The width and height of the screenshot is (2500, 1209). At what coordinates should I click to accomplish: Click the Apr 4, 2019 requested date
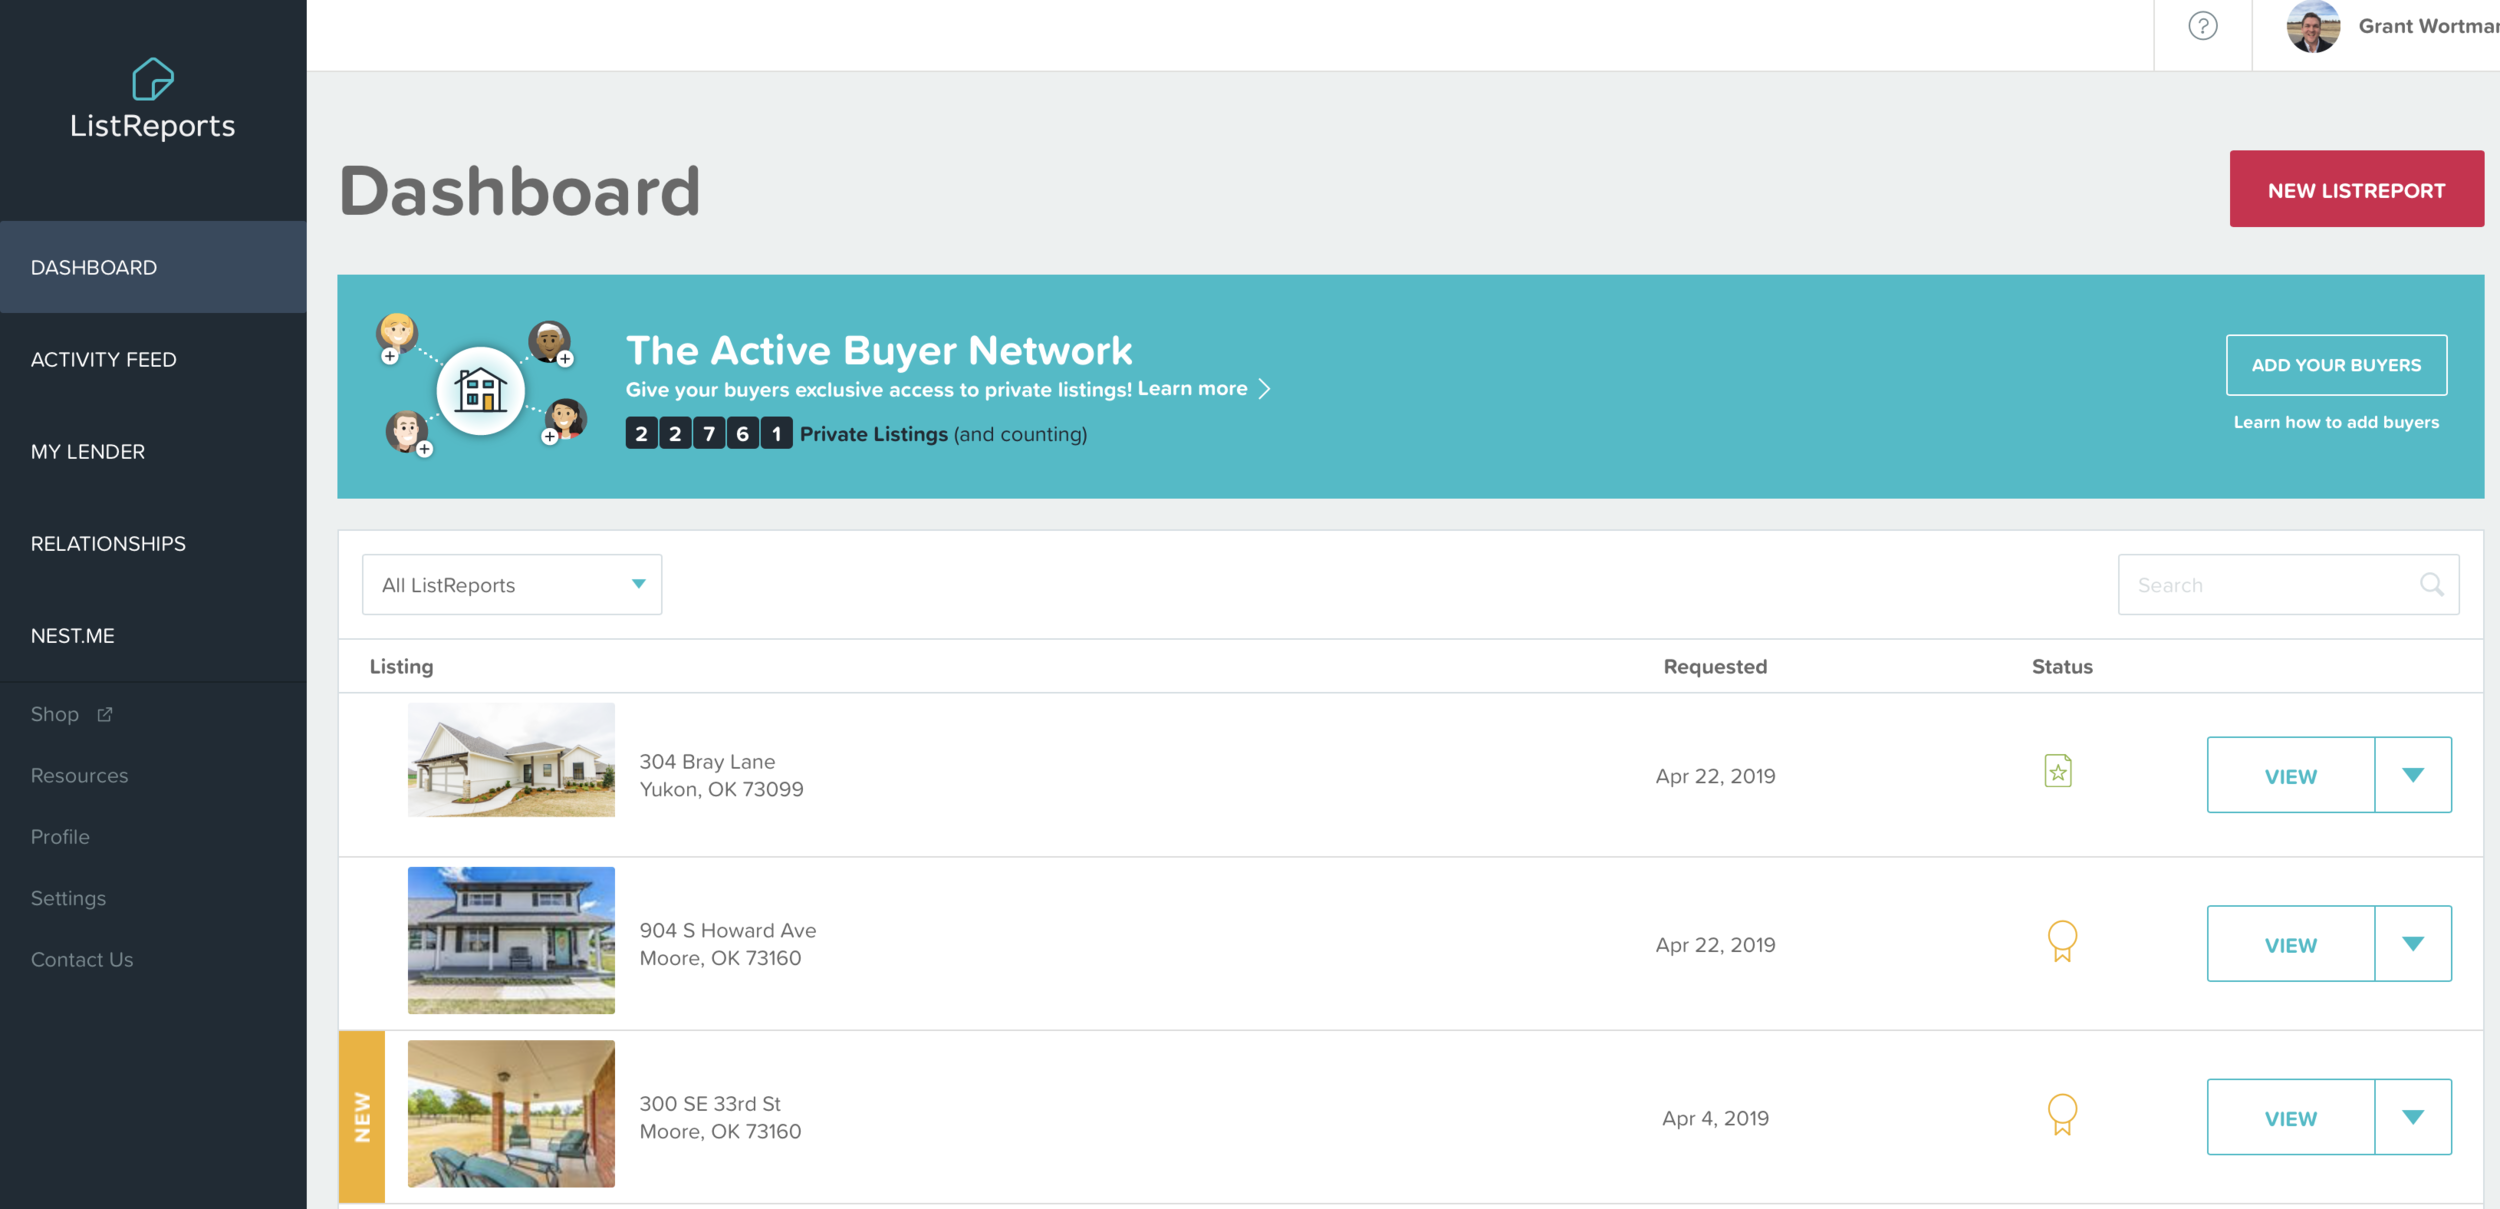click(1715, 1118)
